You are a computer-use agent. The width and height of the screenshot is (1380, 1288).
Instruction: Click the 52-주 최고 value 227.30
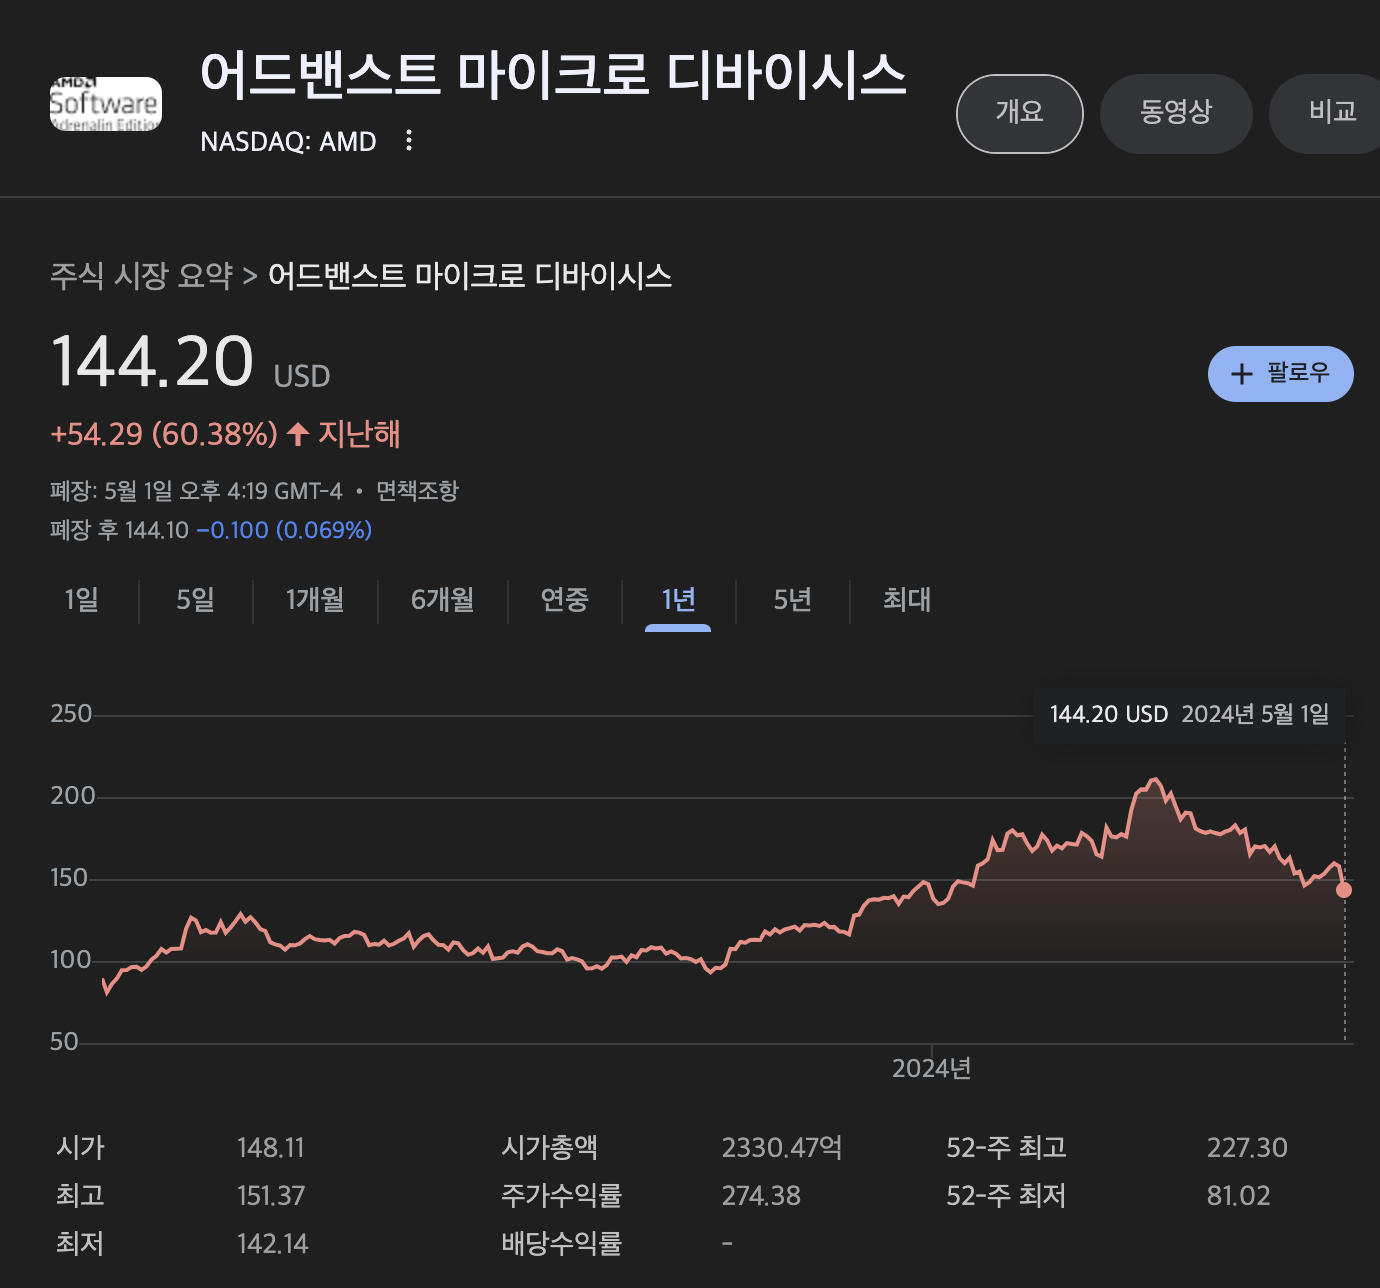coord(1247,1148)
